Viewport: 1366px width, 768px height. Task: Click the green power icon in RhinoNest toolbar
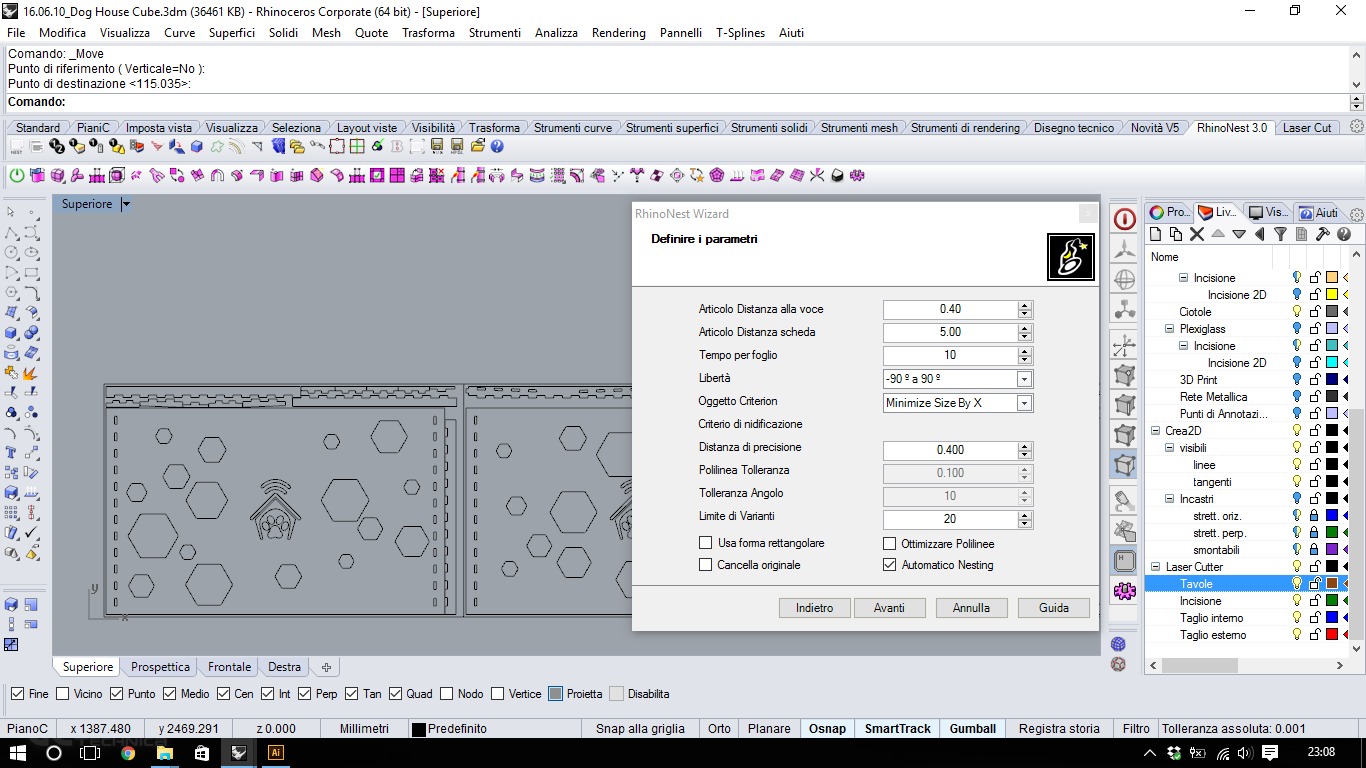(17, 175)
